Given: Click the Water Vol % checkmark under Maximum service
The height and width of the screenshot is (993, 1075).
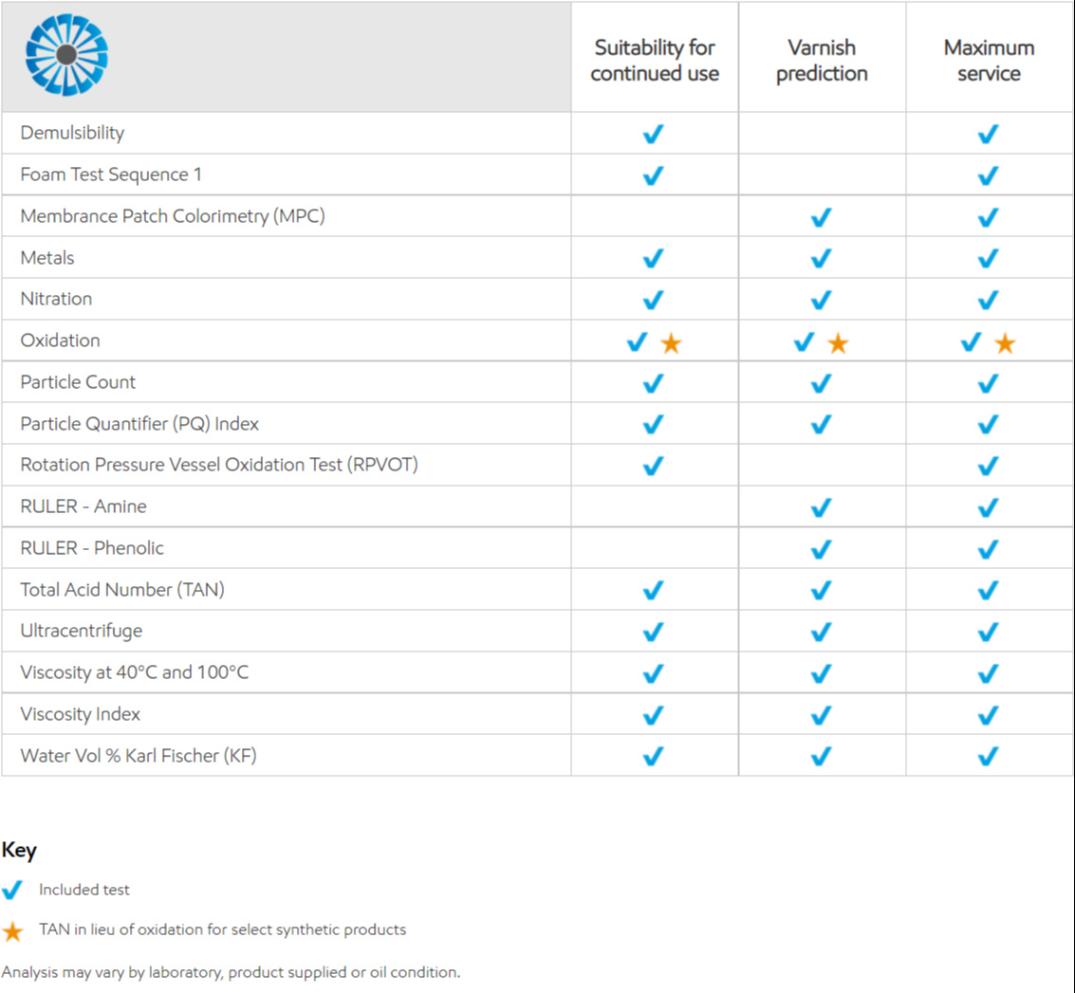Looking at the screenshot, I should click(988, 757).
